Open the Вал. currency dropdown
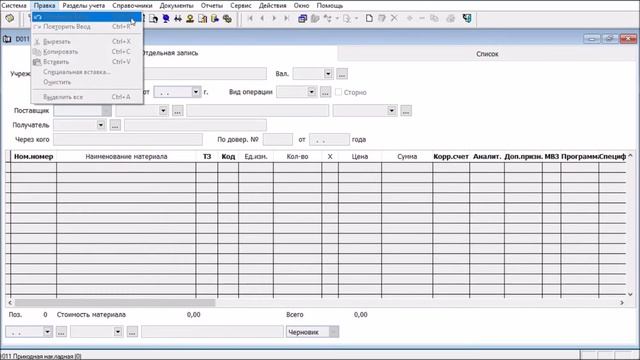640x360 pixels. click(x=328, y=74)
